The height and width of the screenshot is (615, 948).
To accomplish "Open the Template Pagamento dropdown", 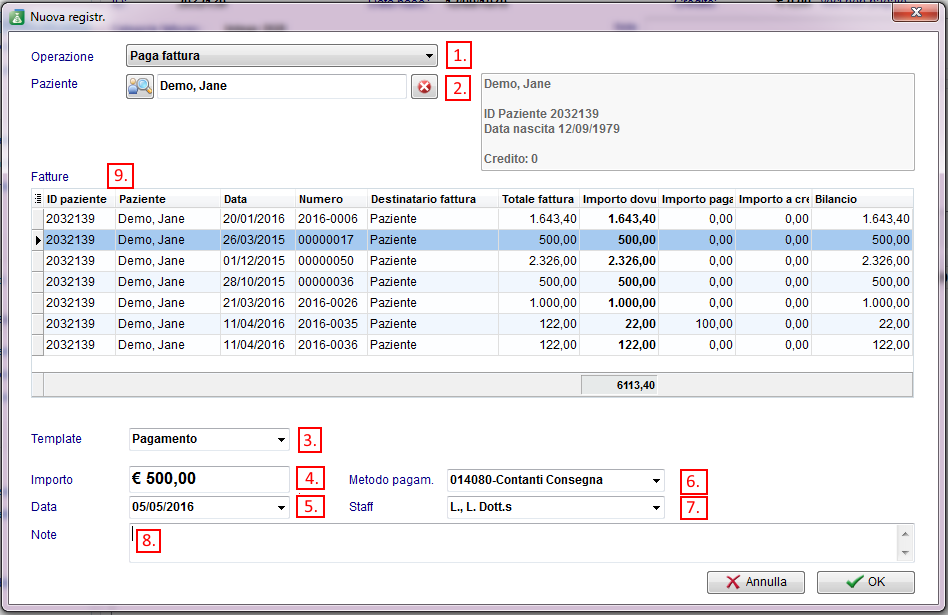I will tap(281, 440).
